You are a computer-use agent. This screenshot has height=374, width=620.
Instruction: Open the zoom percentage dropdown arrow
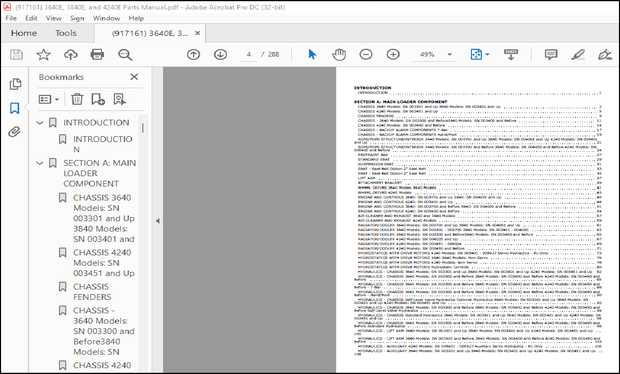click(x=449, y=55)
